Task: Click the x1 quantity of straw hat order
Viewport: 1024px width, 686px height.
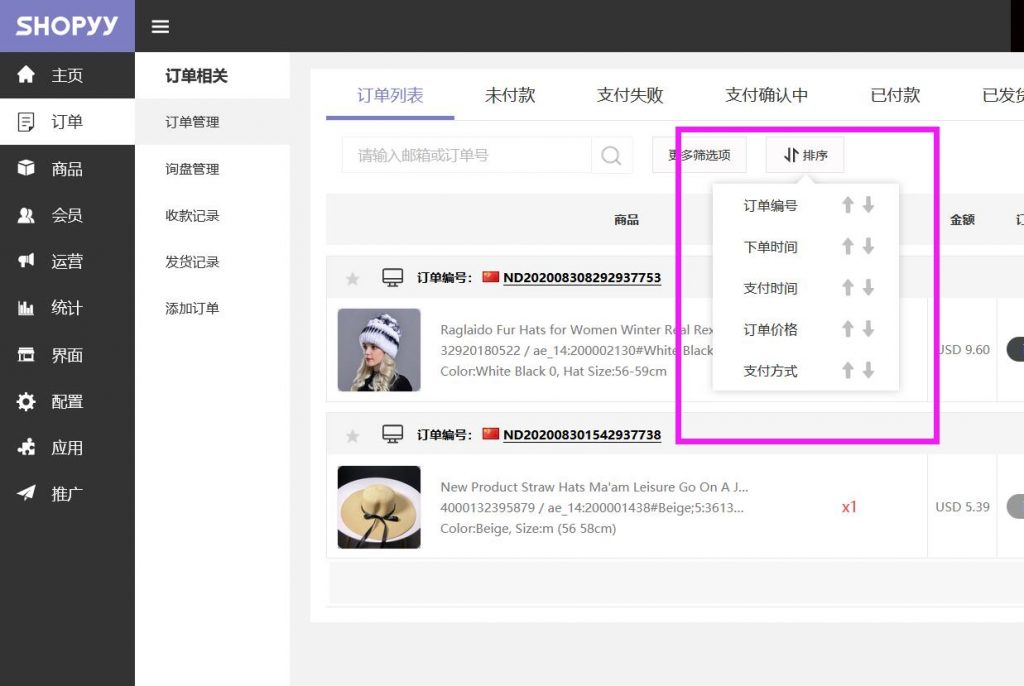Action: pos(849,507)
